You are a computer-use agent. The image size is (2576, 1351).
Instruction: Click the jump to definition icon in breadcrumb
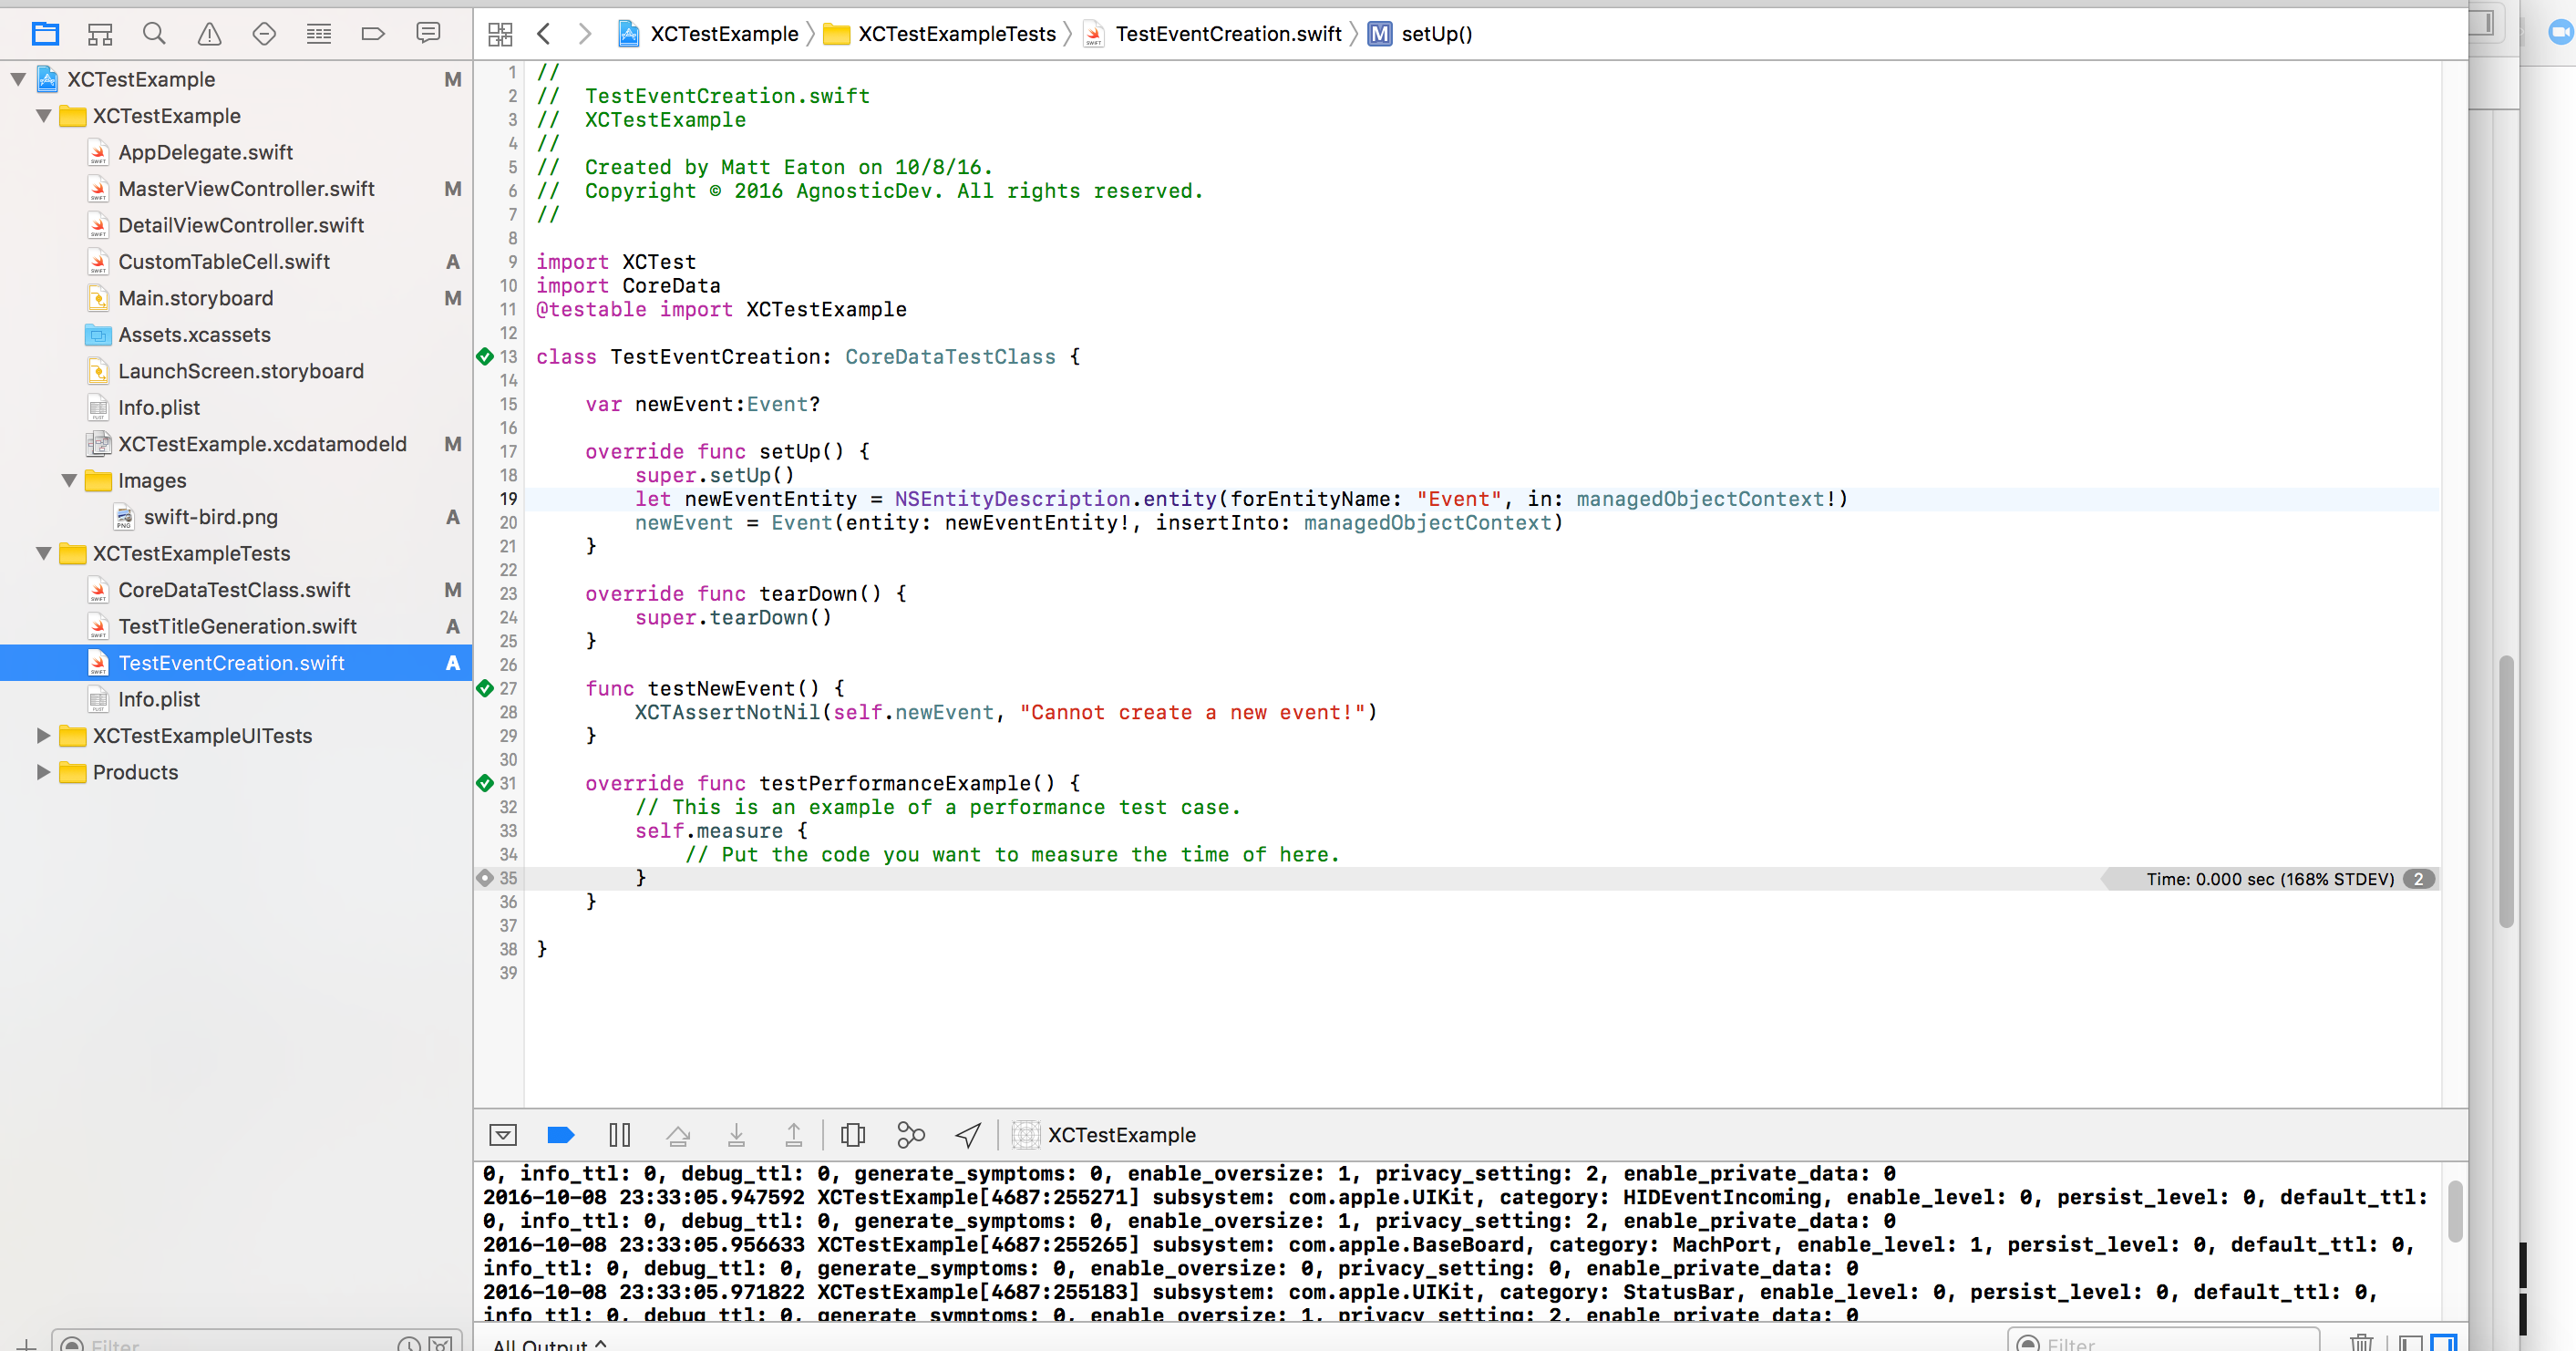[x=501, y=34]
